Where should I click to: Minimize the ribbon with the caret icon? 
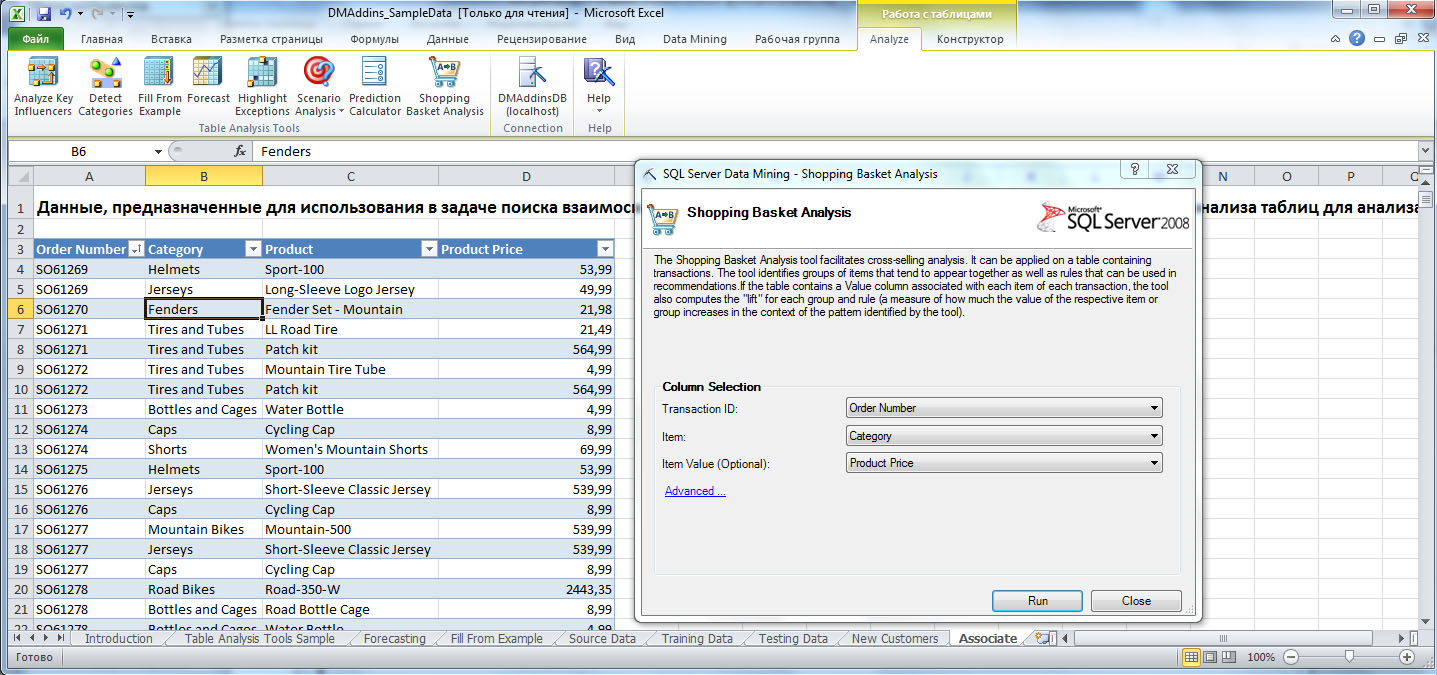[1336, 39]
